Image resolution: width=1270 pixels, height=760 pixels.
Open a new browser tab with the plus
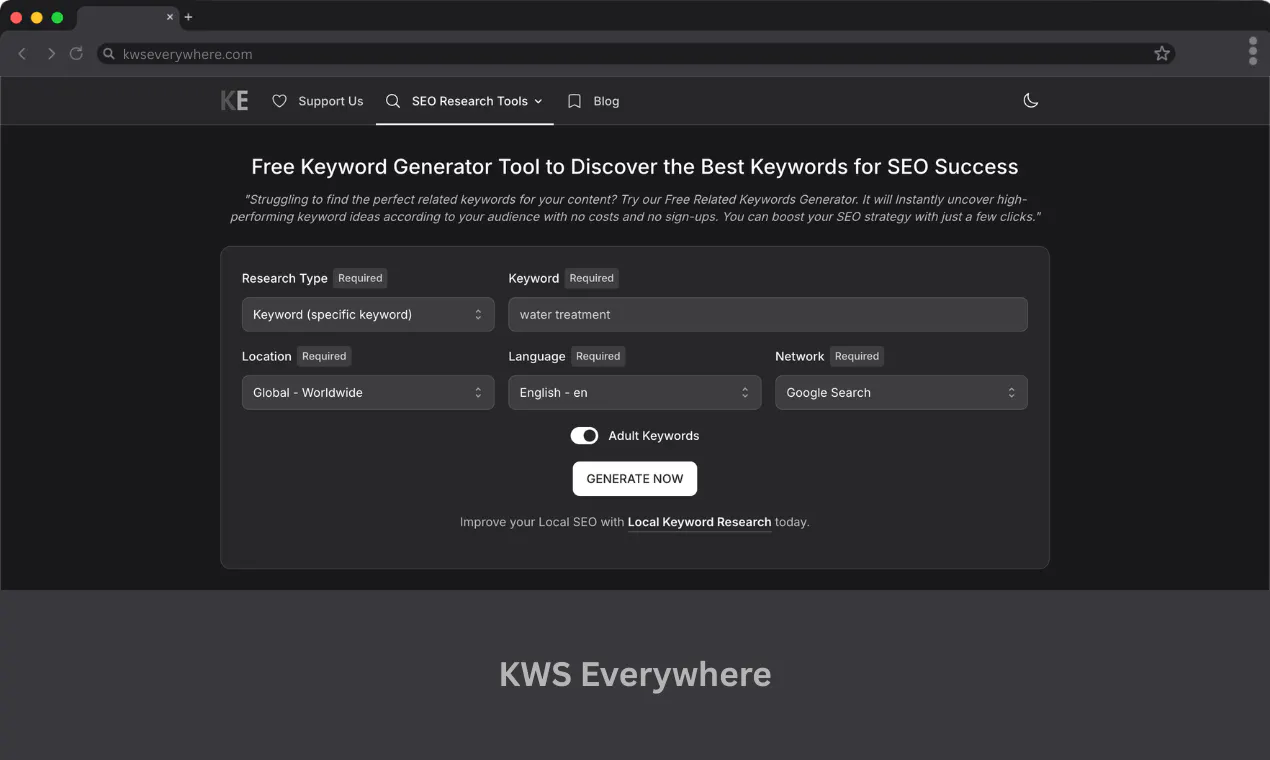tap(188, 17)
